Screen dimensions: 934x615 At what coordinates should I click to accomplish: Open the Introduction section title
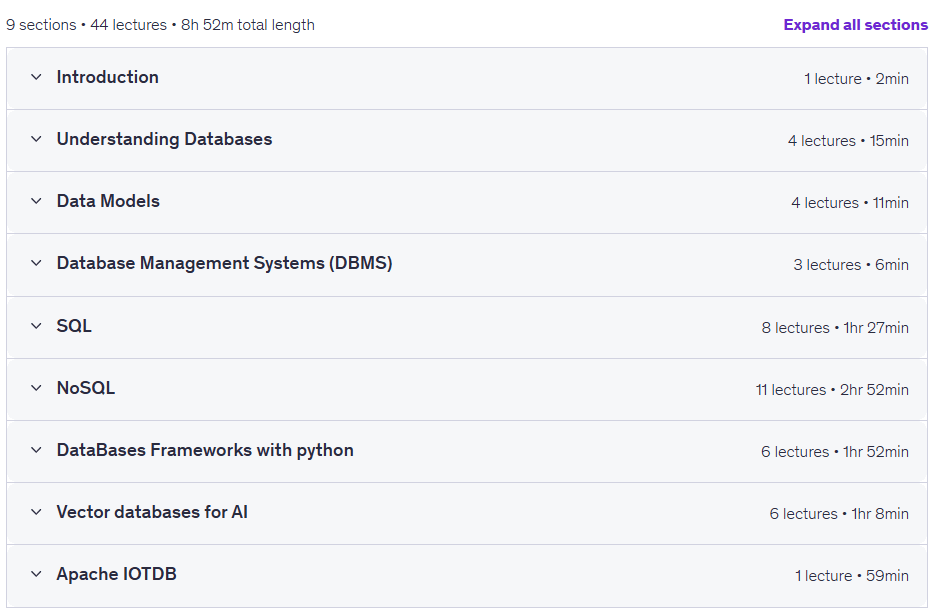(x=108, y=77)
